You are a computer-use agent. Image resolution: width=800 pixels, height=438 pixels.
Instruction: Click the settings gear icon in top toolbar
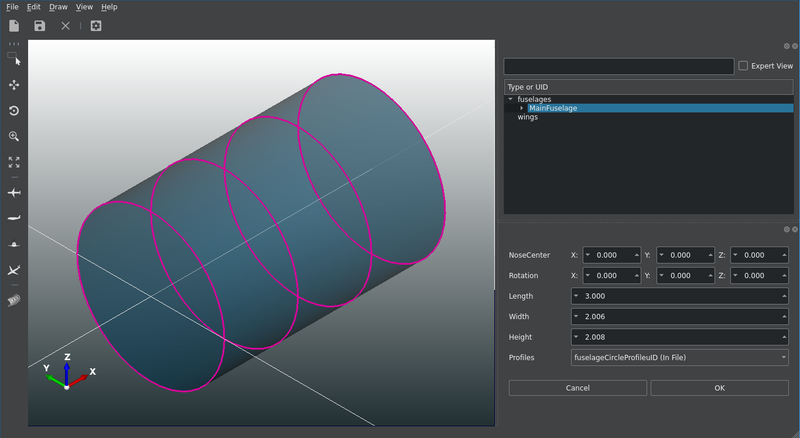pyautogui.click(x=96, y=26)
